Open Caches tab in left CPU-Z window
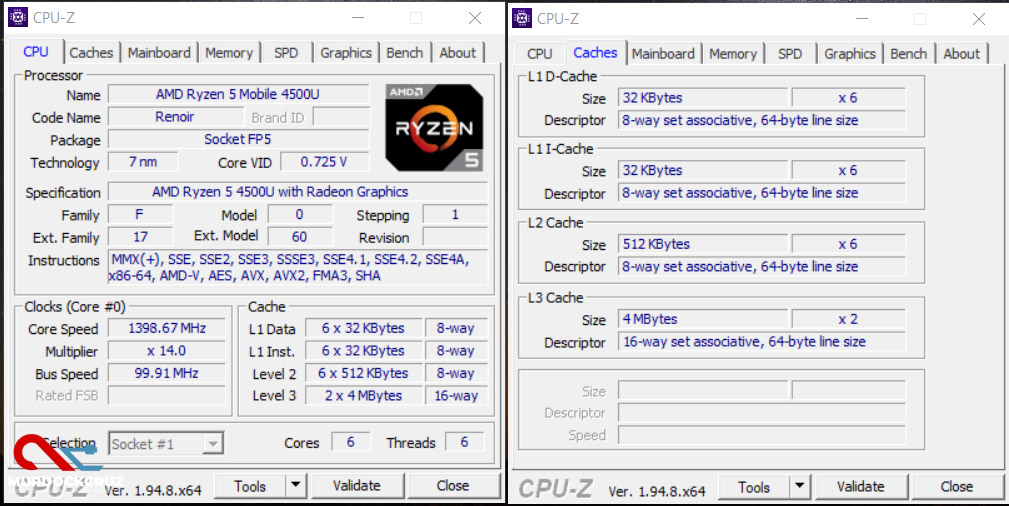Screen dimensions: 1009x506 (91, 53)
